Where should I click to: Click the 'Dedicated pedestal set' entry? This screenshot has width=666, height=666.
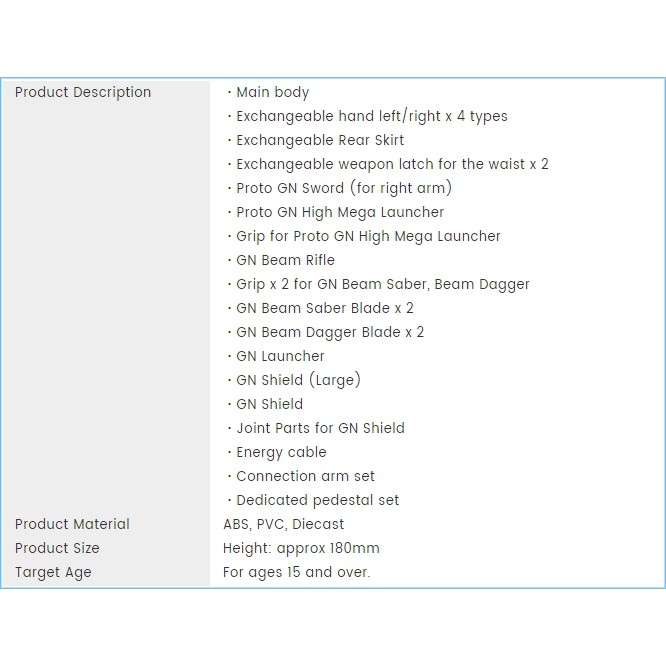(317, 500)
